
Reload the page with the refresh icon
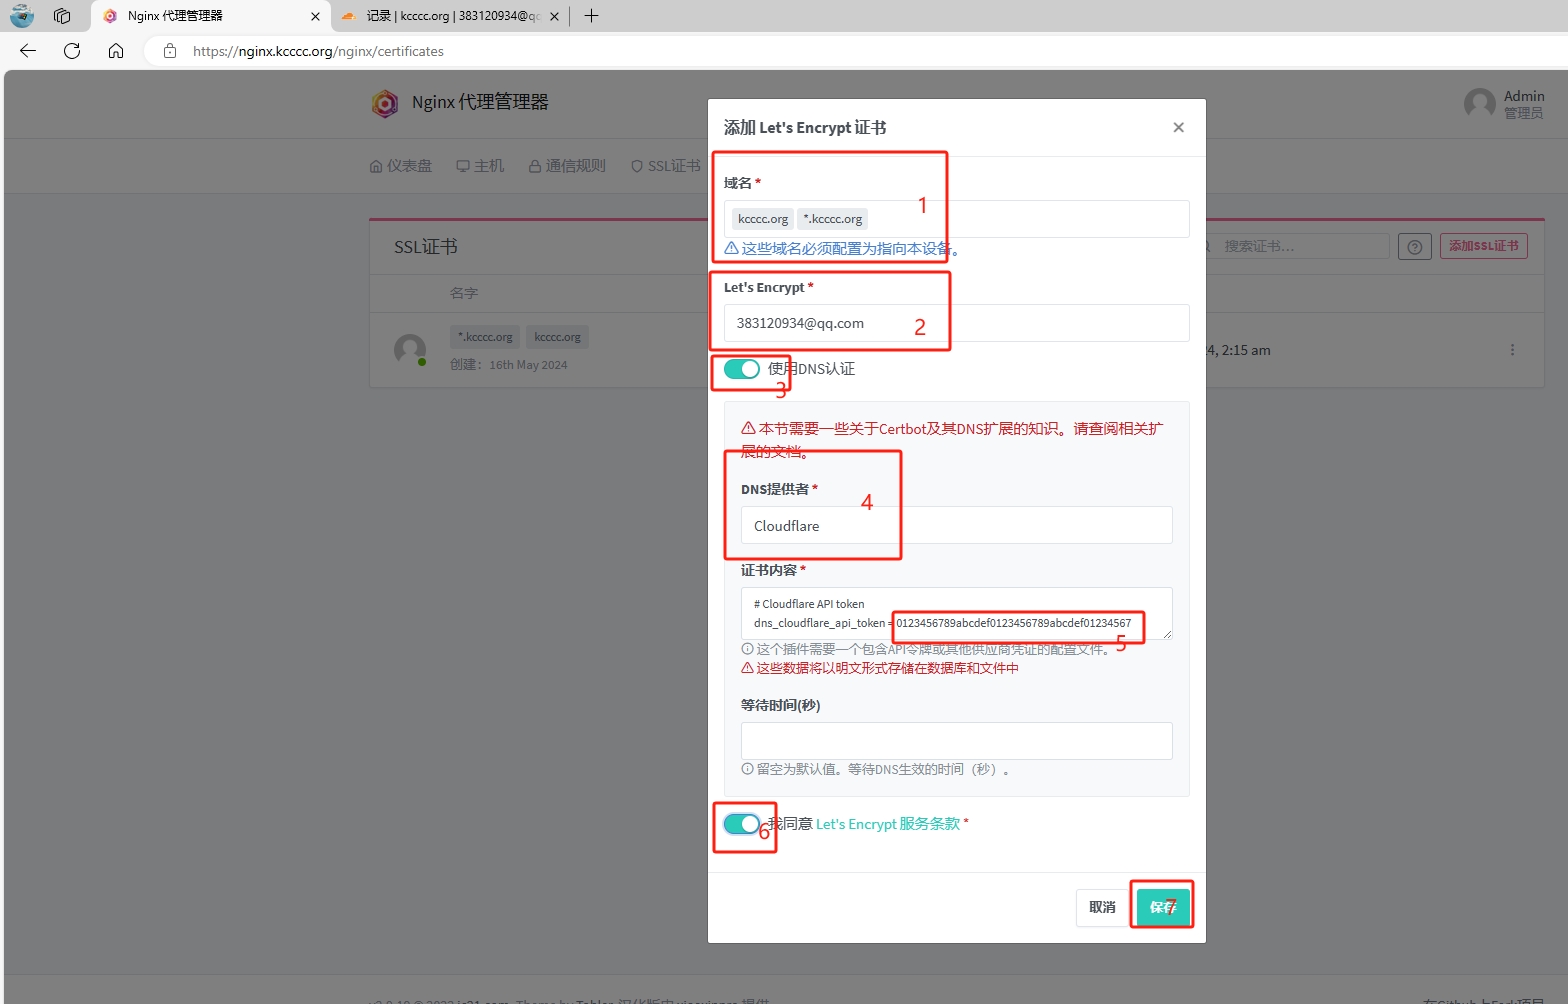tap(72, 51)
